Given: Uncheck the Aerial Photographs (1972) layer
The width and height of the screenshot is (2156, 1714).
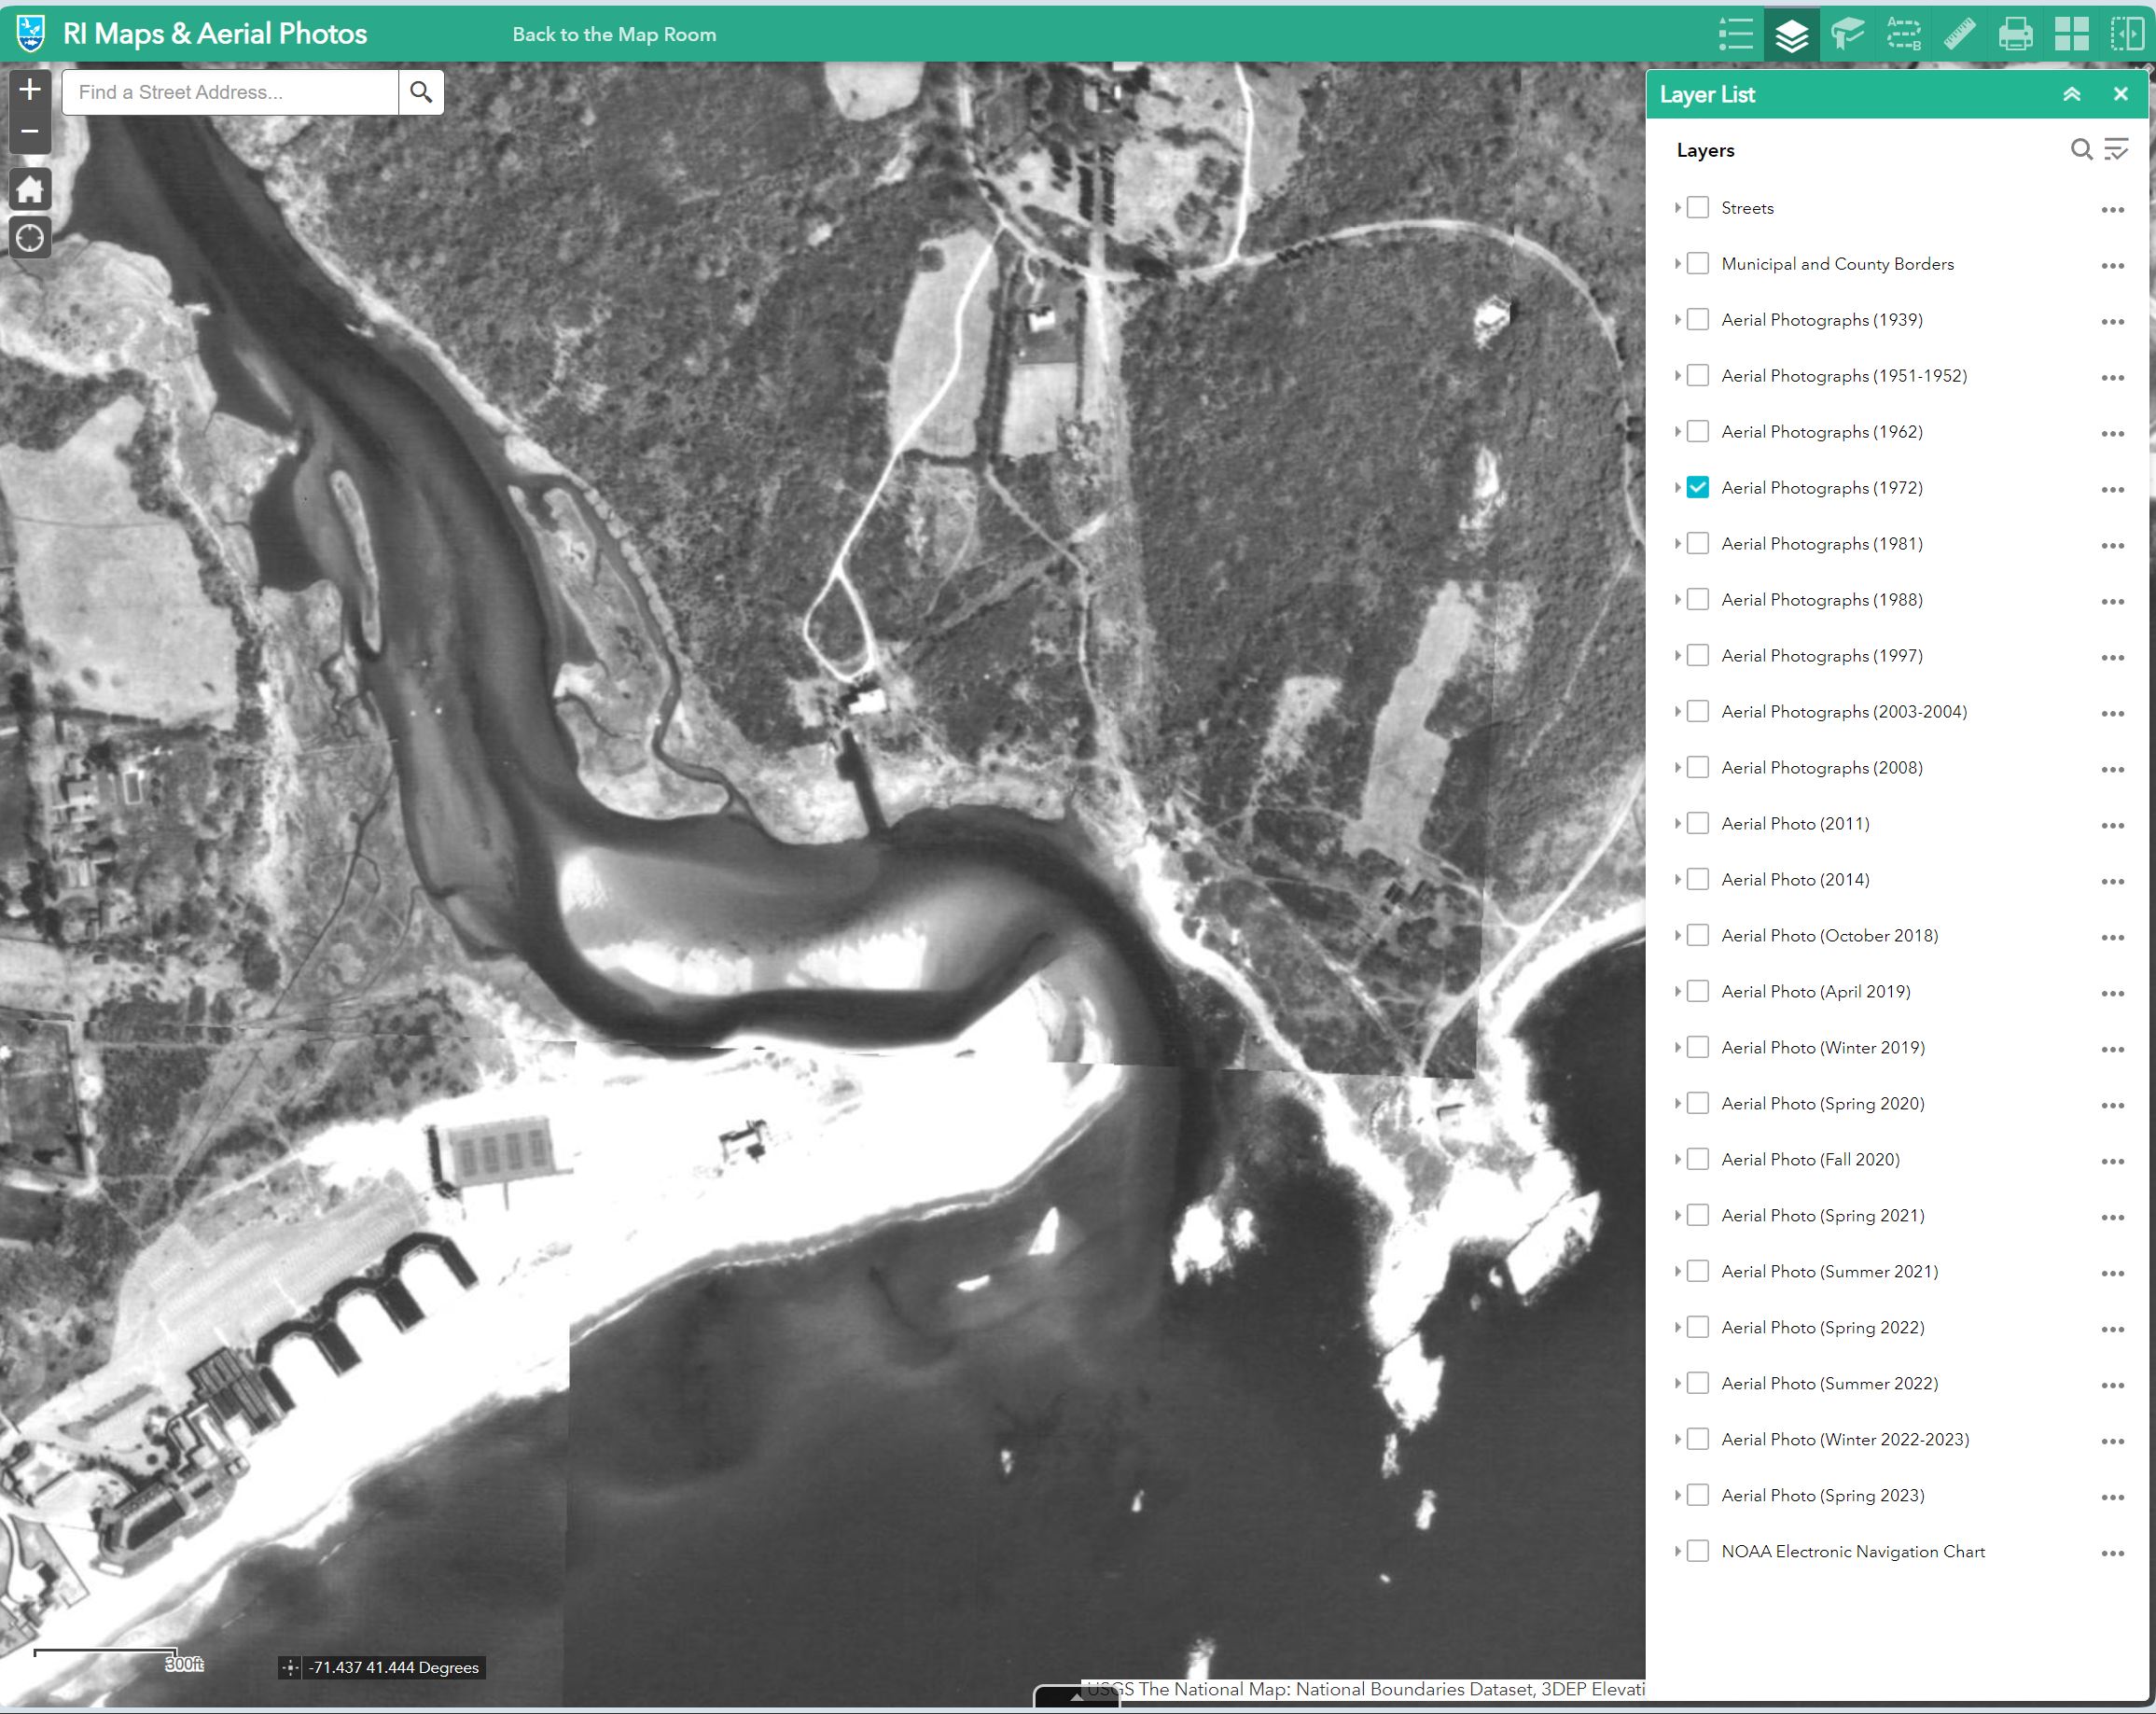Looking at the screenshot, I should (1696, 487).
